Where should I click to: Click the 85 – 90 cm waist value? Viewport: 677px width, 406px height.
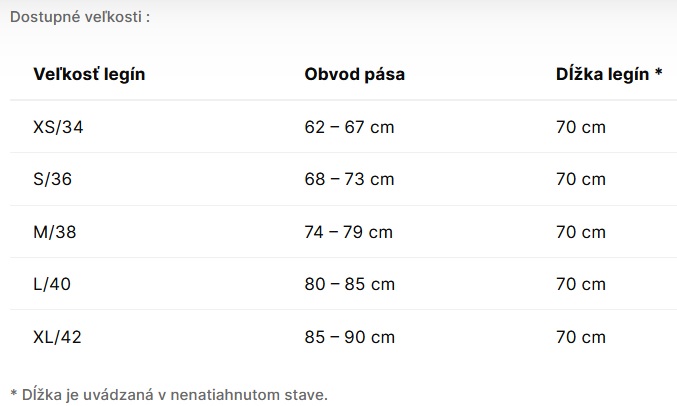349,337
